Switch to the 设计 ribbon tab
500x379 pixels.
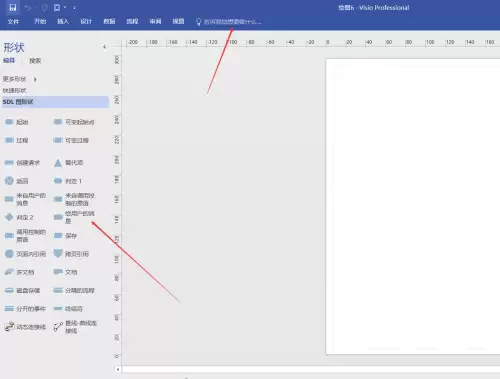tap(86, 21)
